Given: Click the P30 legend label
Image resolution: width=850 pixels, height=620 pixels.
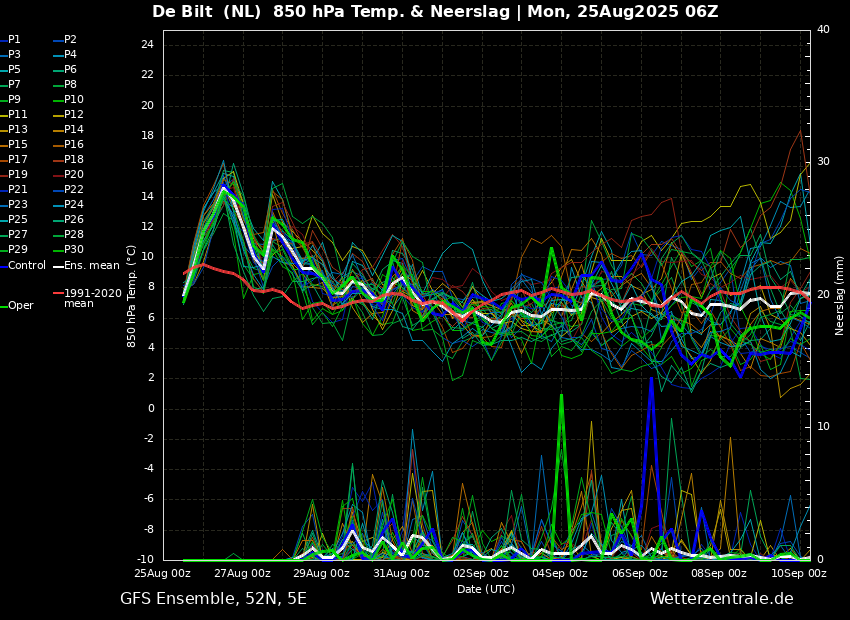Looking at the screenshot, I should (x=74, y=250).
